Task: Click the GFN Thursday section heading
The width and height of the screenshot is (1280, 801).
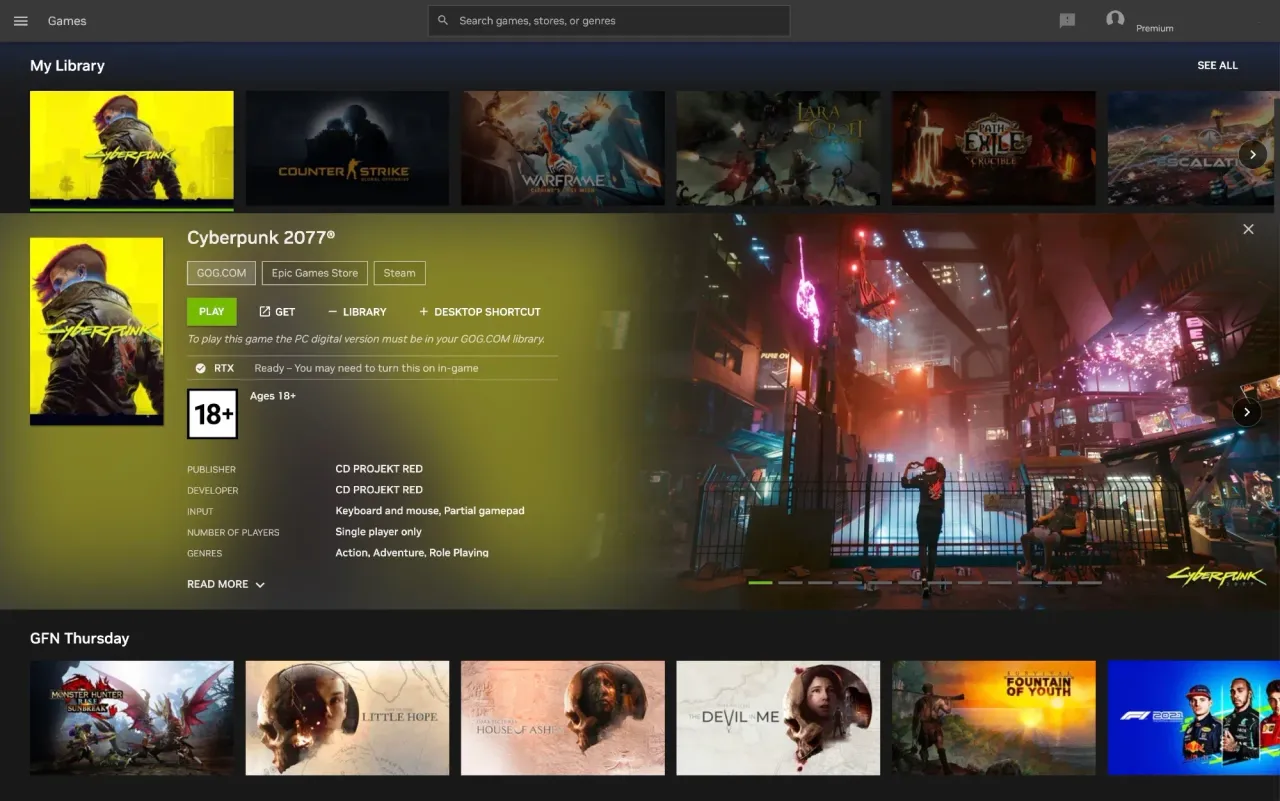Action: click(80, 638)
